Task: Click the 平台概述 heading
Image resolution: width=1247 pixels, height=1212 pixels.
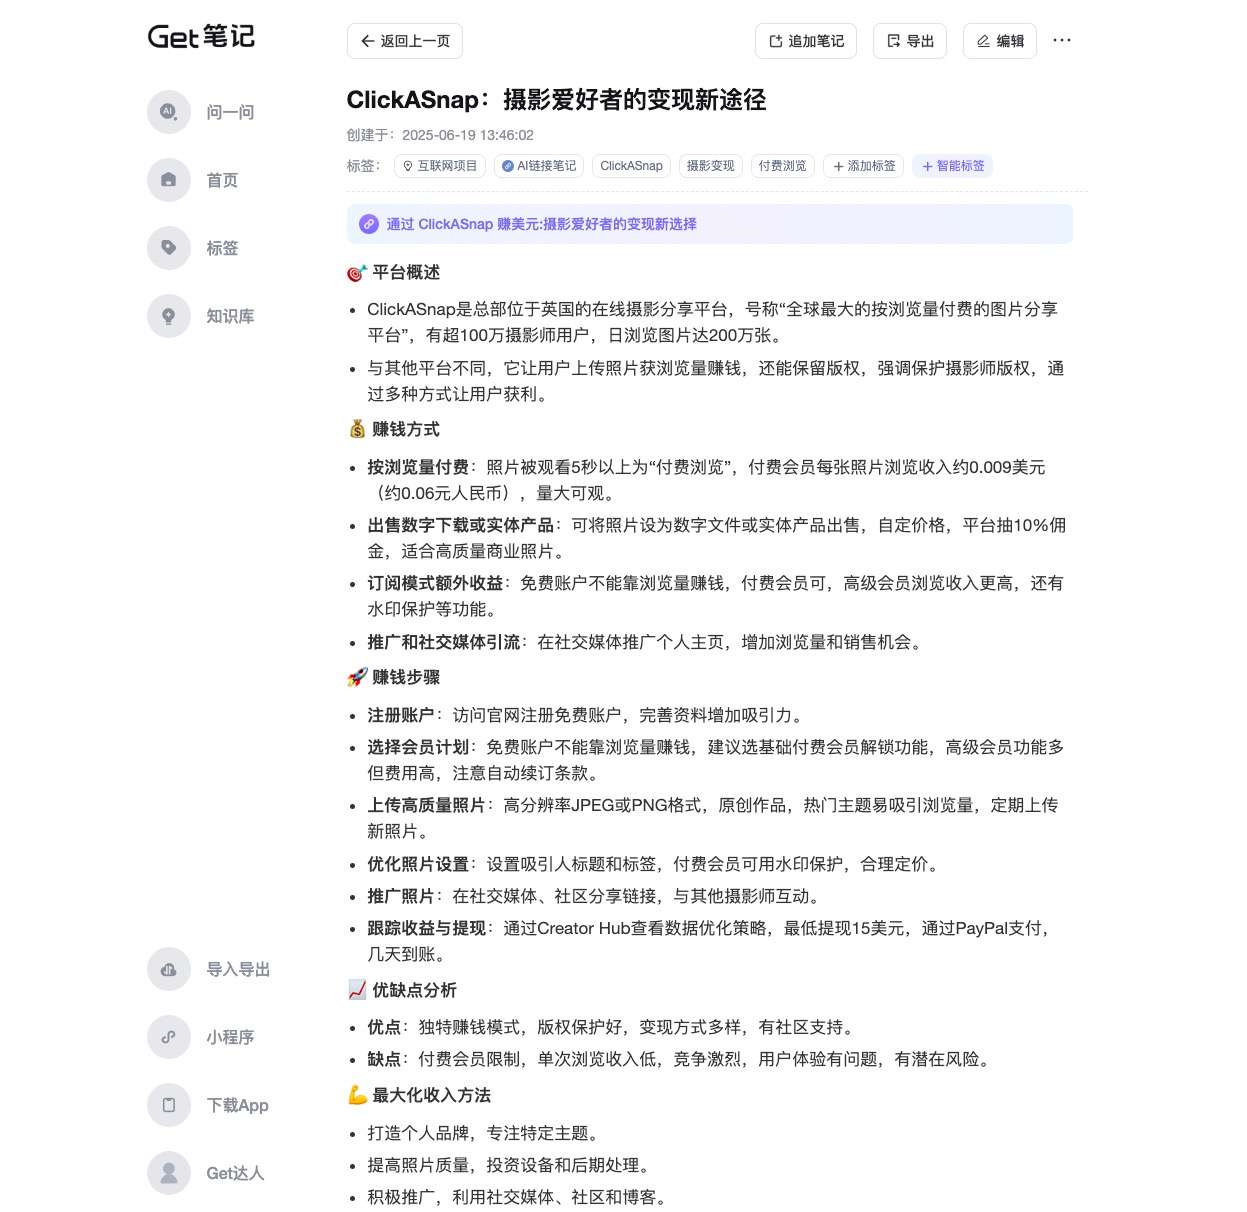Action: [406, 272]
